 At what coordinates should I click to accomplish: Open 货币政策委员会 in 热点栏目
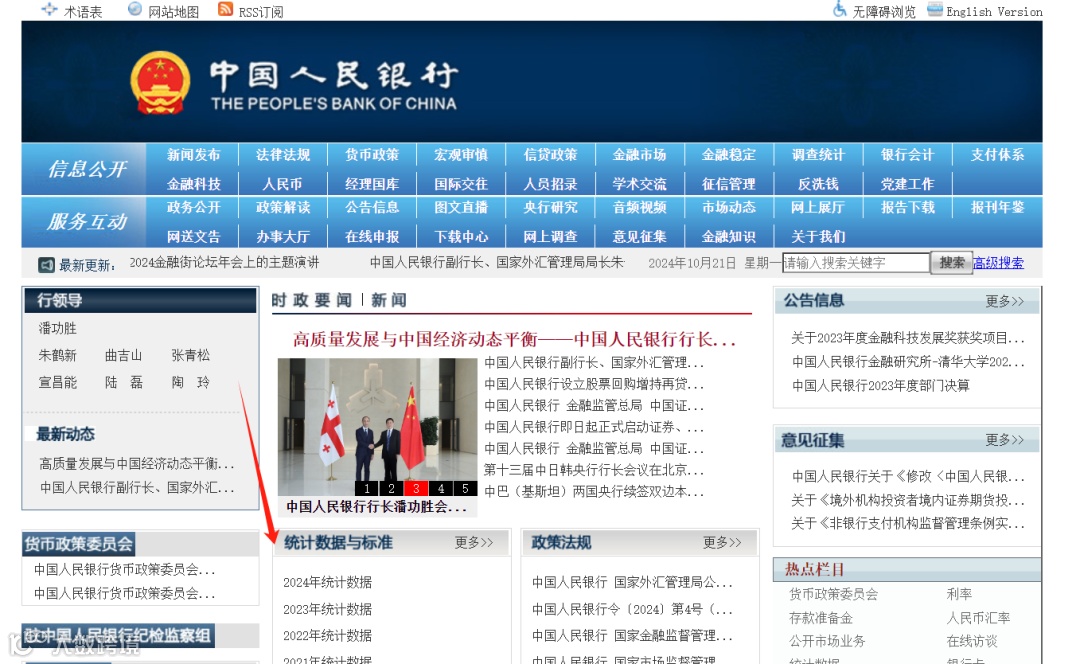(x=833, y=594)
